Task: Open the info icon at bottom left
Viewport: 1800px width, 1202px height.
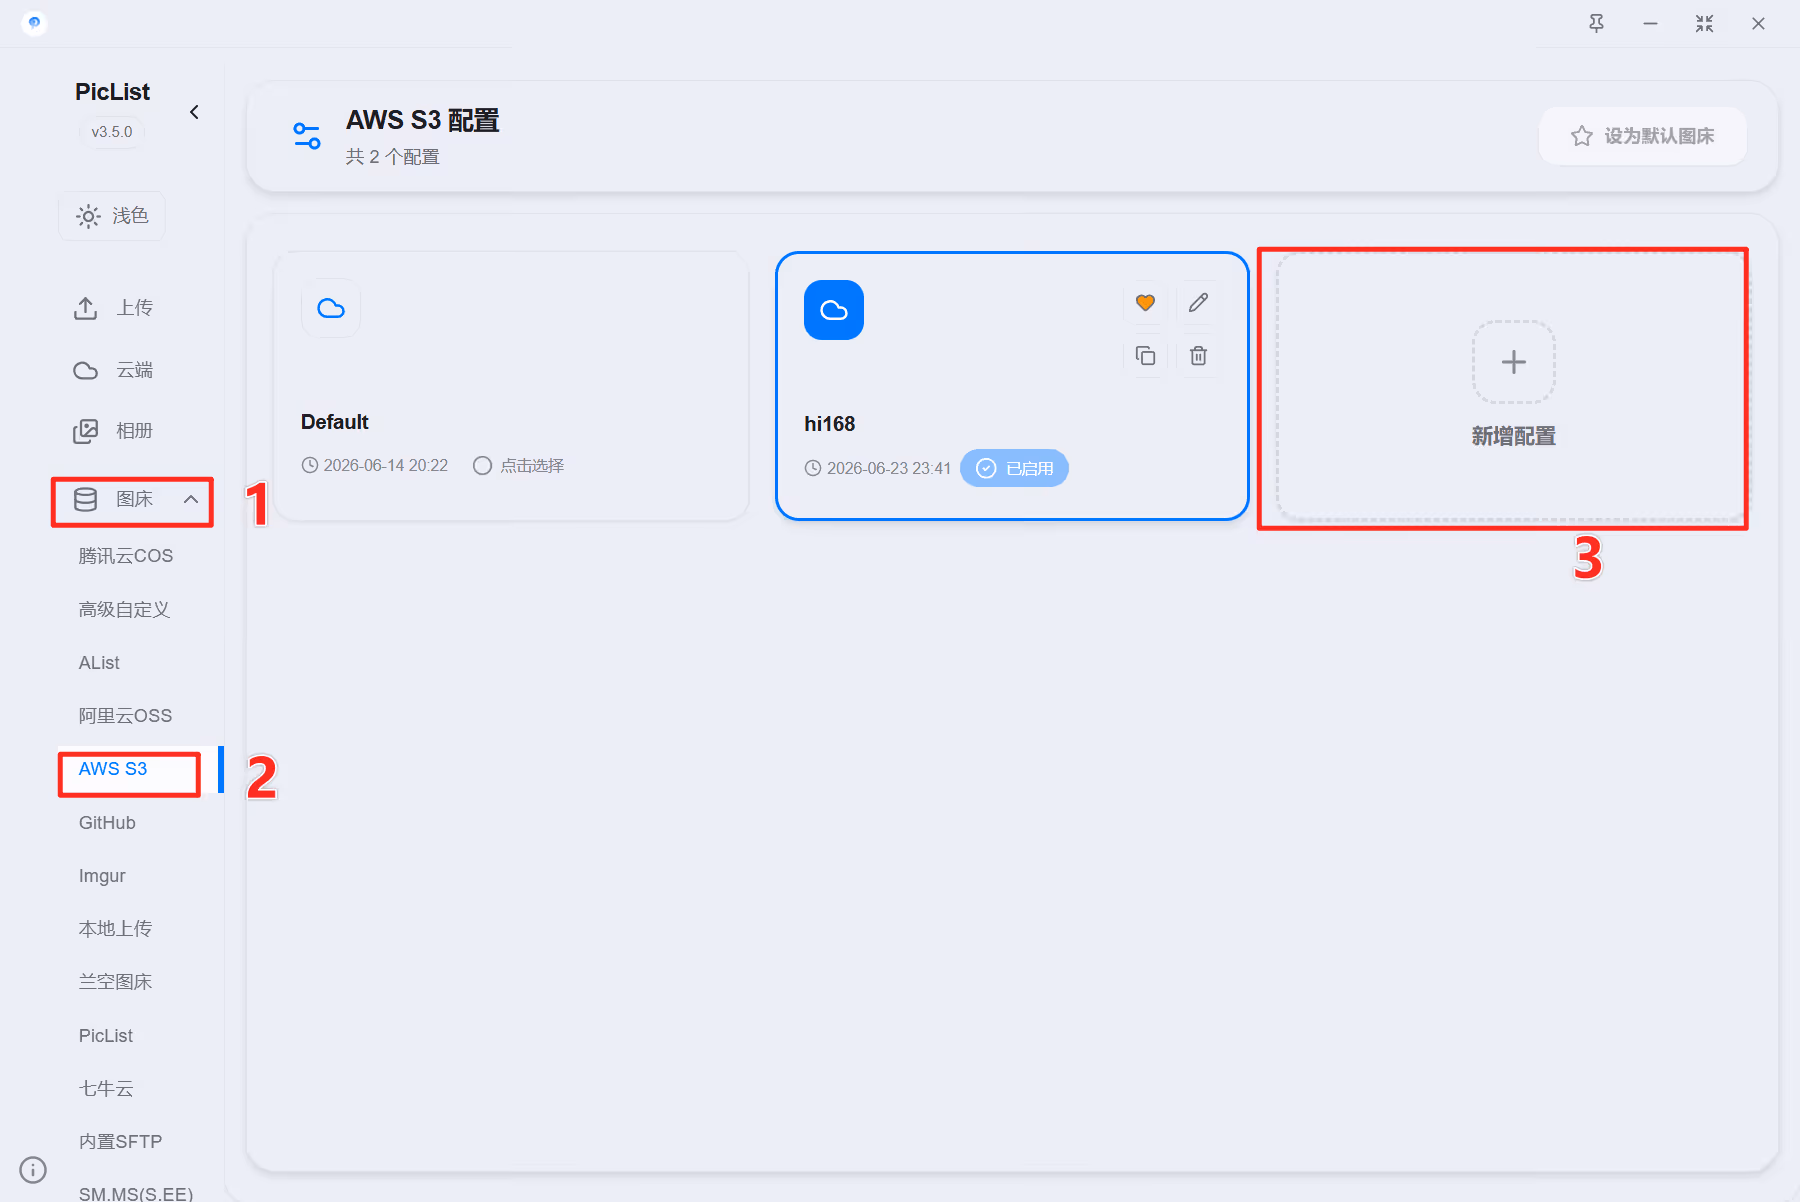Action: pos(33,1169)
